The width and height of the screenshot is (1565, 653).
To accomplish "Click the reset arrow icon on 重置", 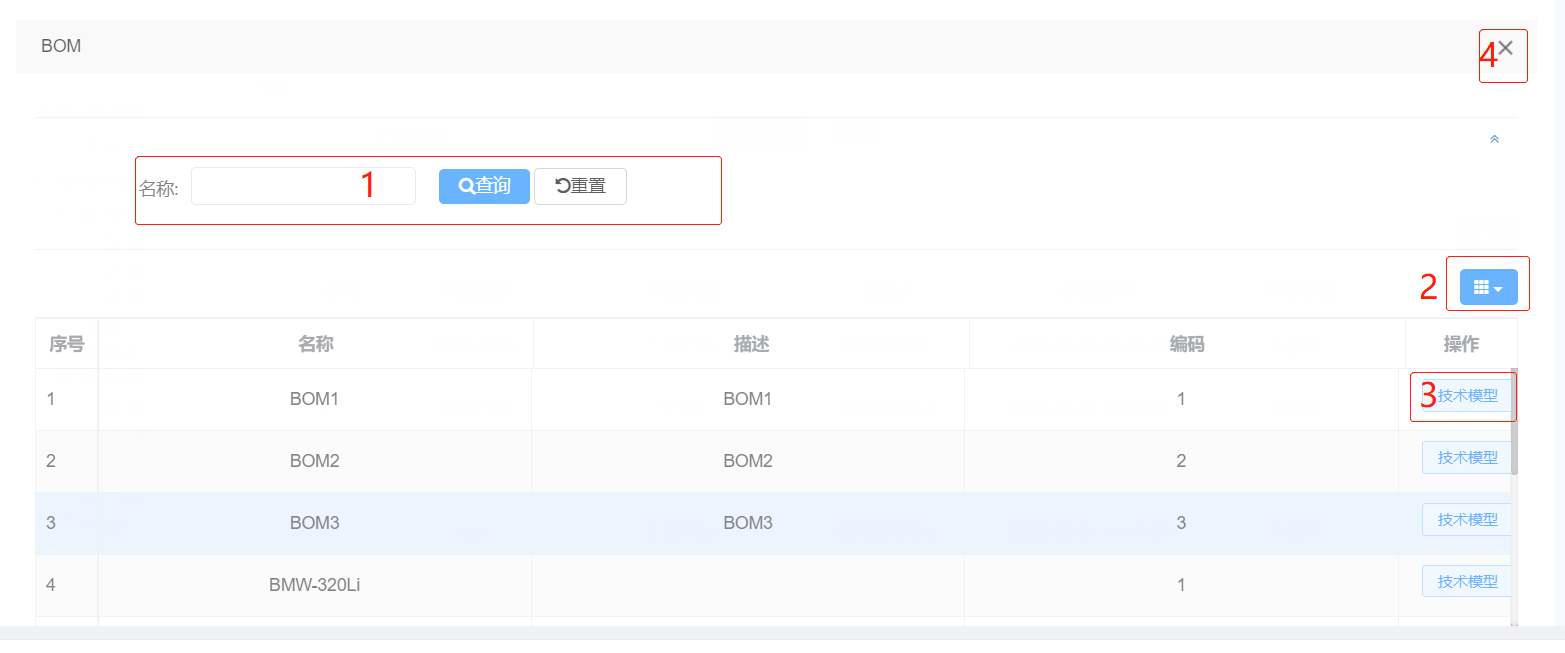I will click(563, 186).
